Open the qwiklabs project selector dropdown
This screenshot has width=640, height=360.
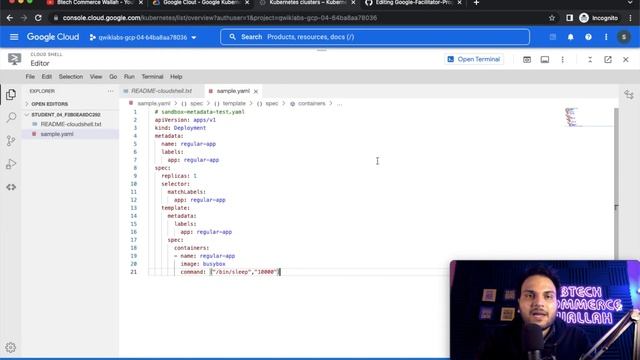click(143, 38)
